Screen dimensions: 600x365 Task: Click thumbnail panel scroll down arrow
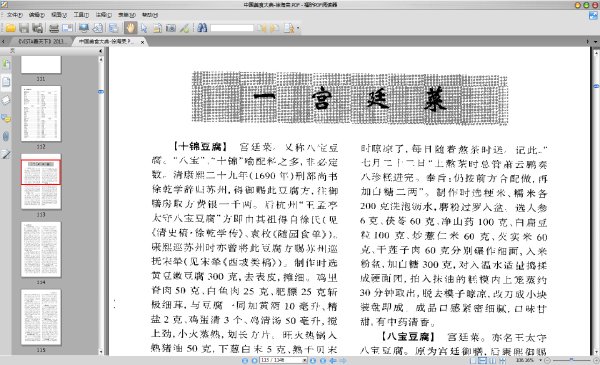click(x=101, y=352)
